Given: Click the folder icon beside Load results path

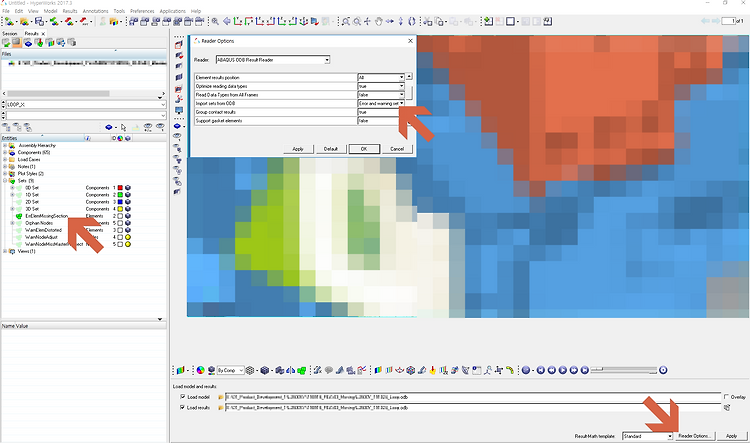Looking at the screenshot, I should tap(221, 408).
